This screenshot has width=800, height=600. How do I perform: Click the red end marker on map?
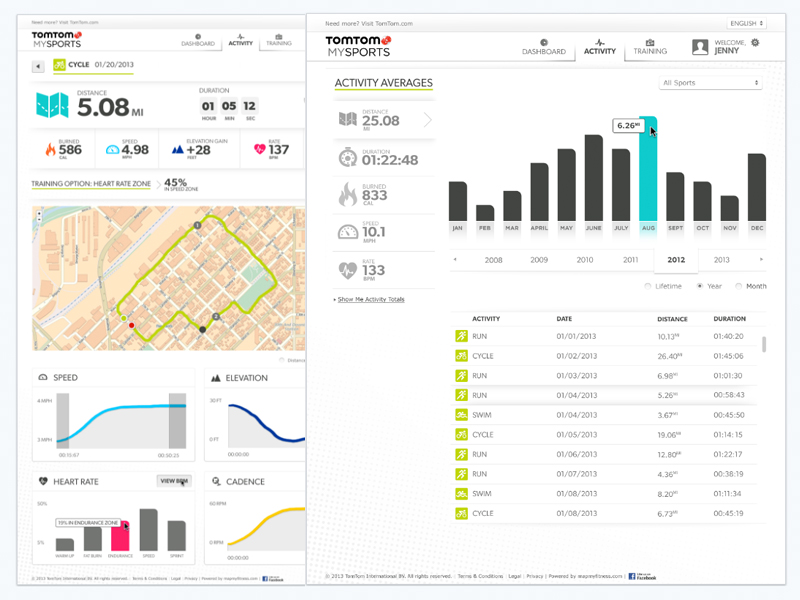[x=132, y=325]
